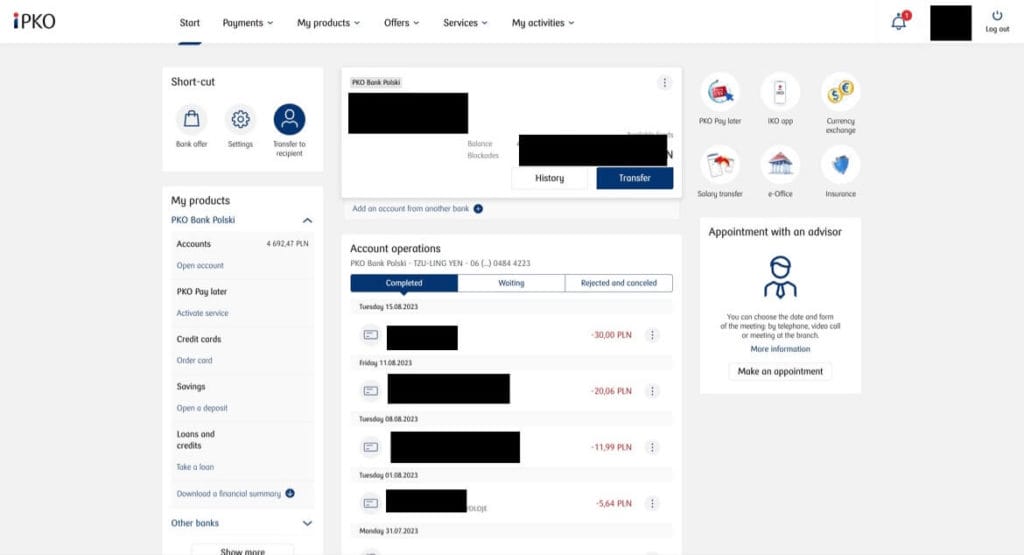Open the Payments dropdown menu
Image resolution: width=1024 pixels, height=555 pixels.
click(x=248, y=23)
